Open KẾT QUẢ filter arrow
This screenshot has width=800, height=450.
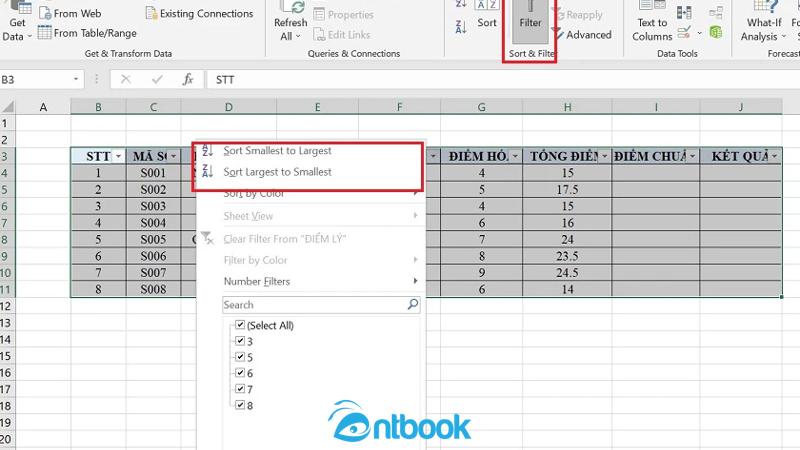[775, 156]
